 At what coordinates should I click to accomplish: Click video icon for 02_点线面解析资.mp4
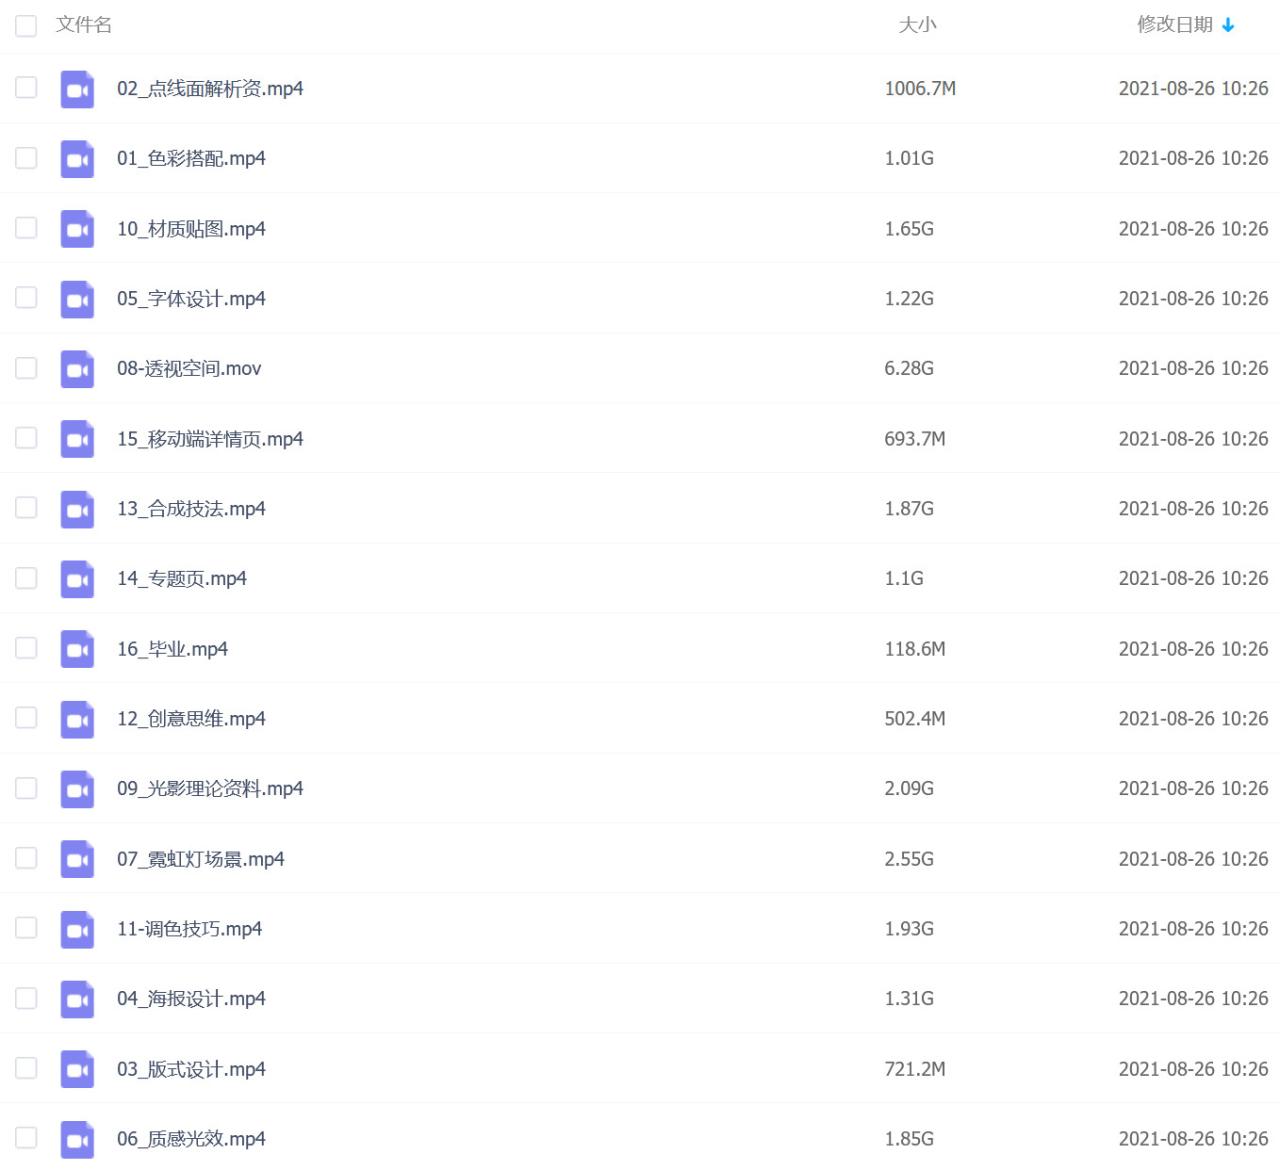tap(77, 89)
